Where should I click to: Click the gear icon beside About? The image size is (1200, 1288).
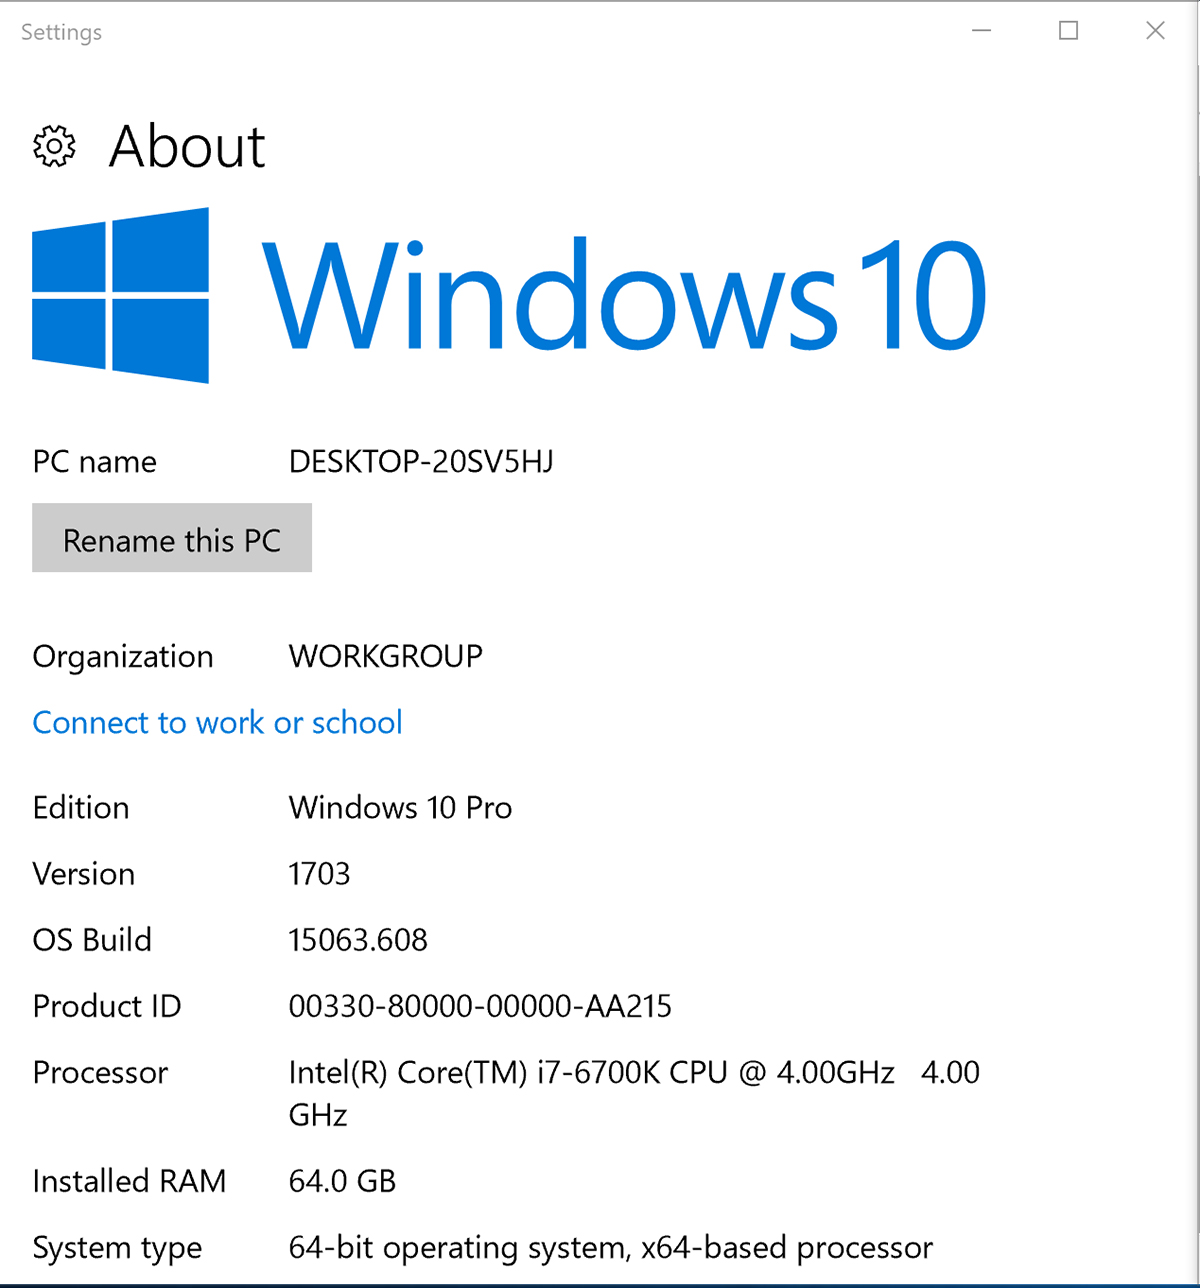tap(54, 146)
